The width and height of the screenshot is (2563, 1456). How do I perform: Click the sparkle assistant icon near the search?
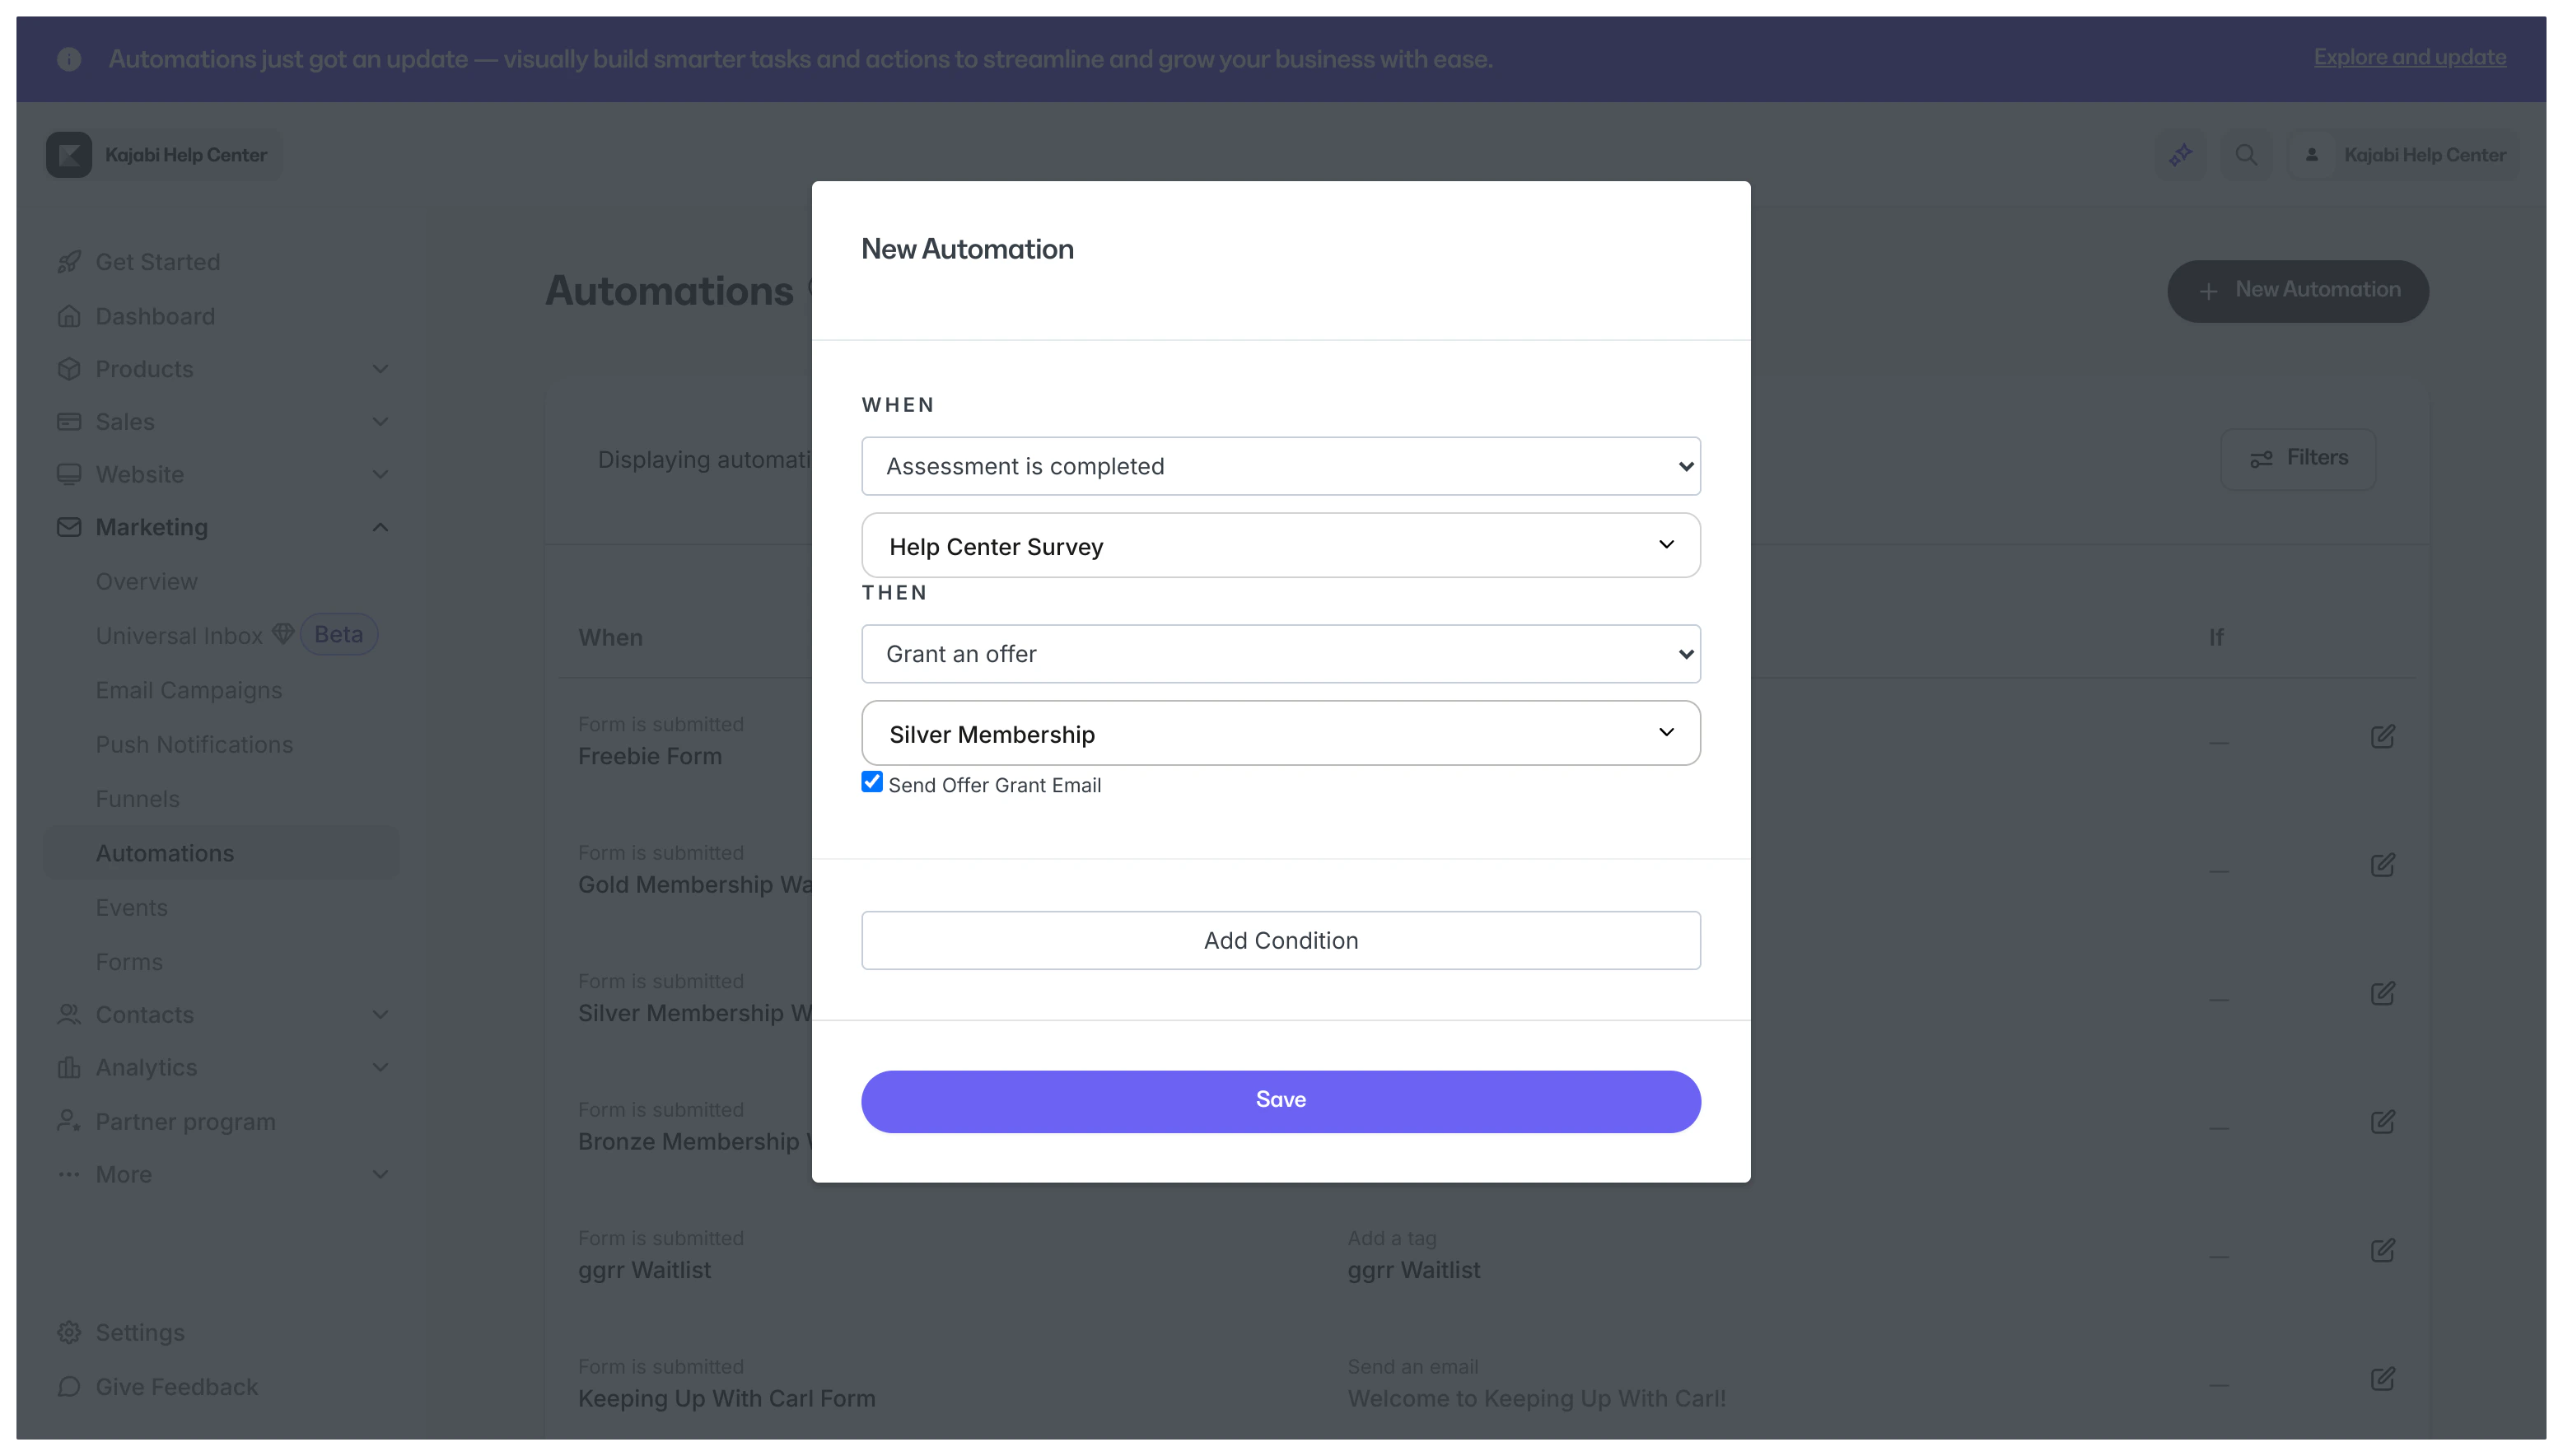point(2182,154)
